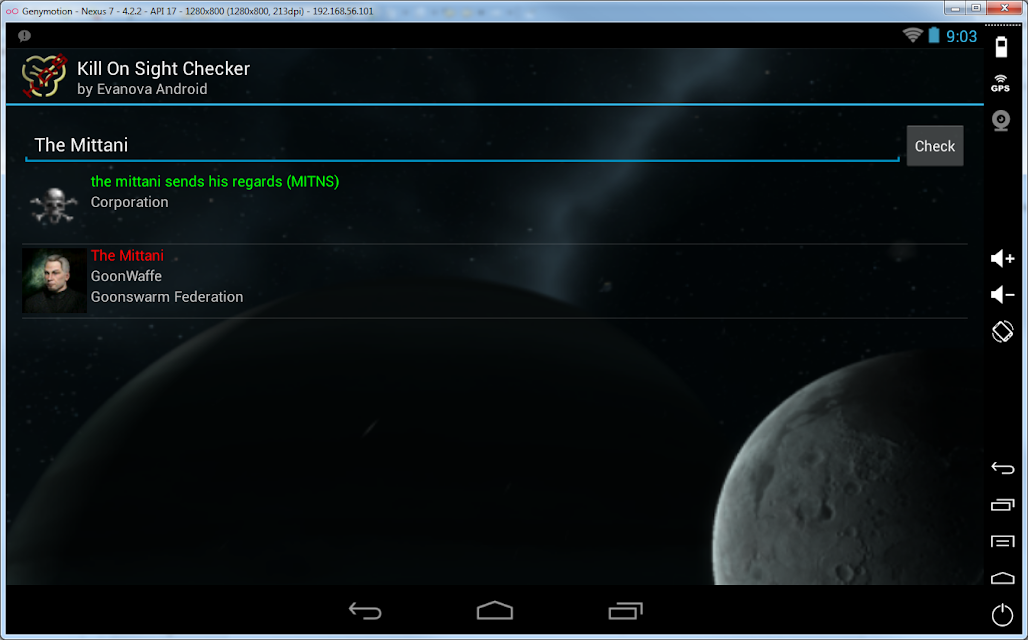The image size is (1028, 640).
Task: Focus the search field containing The Mittani
Action: 462,145
